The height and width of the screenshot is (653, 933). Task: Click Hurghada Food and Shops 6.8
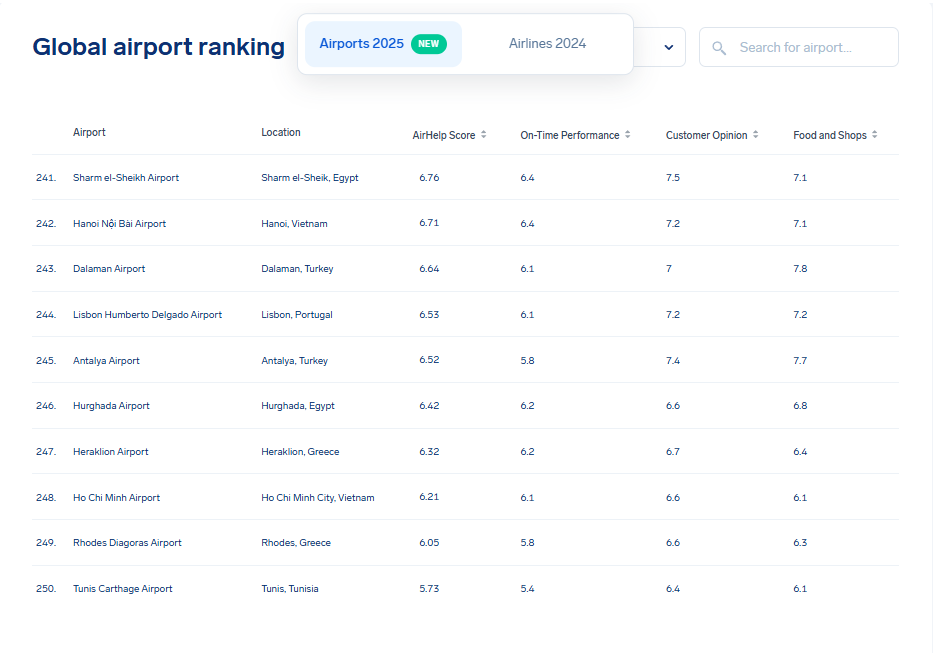coord(800,405)
